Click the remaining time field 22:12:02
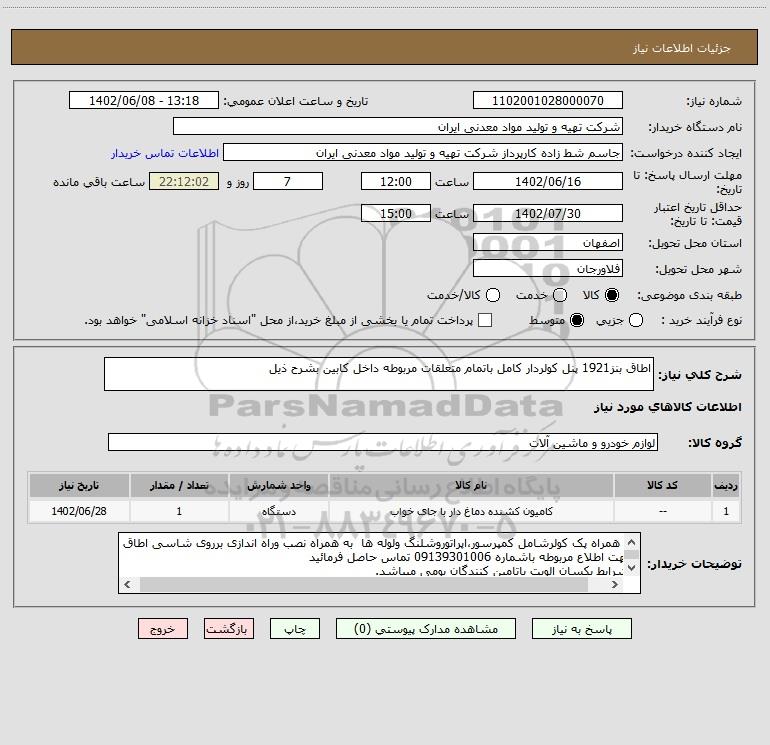This screenshot has width=770, height=745. (184, 182)
